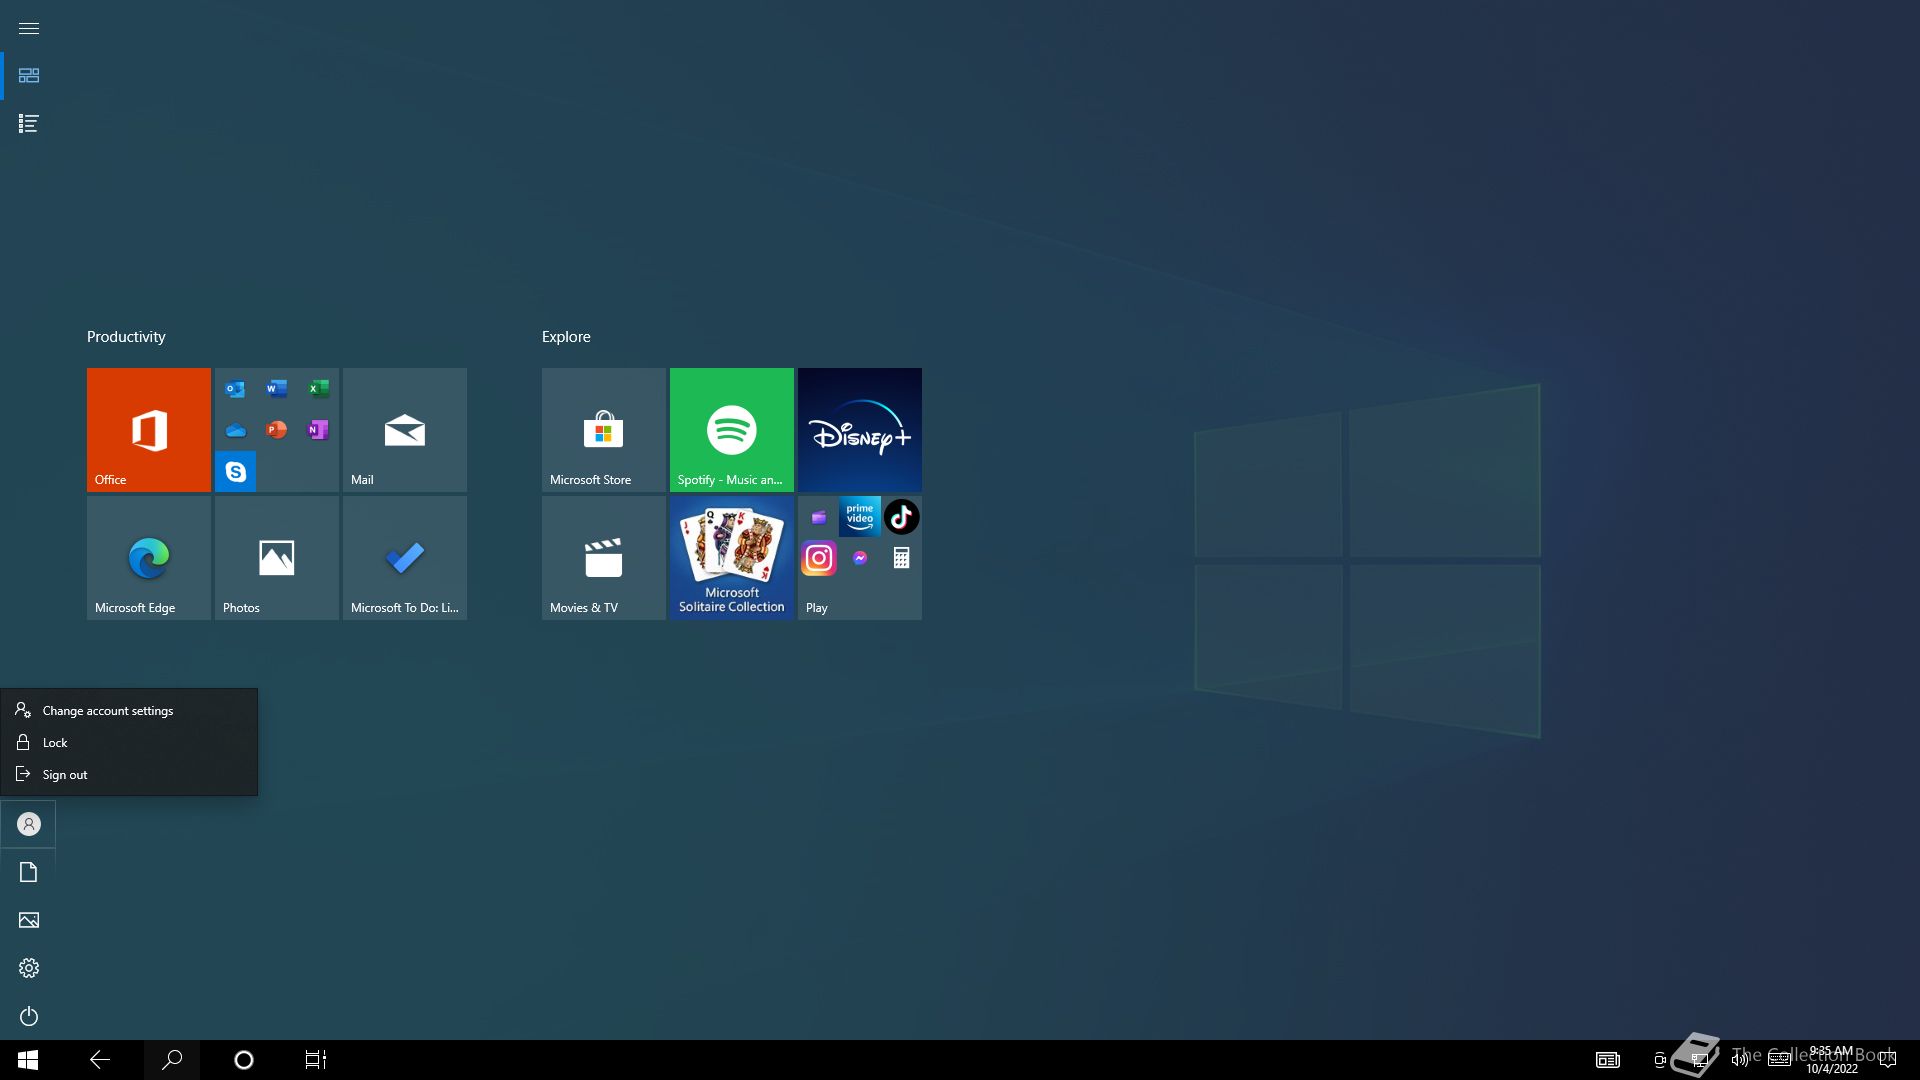Open the Action Center notifications
1920x1080 pixels.
(1888, 1060)
